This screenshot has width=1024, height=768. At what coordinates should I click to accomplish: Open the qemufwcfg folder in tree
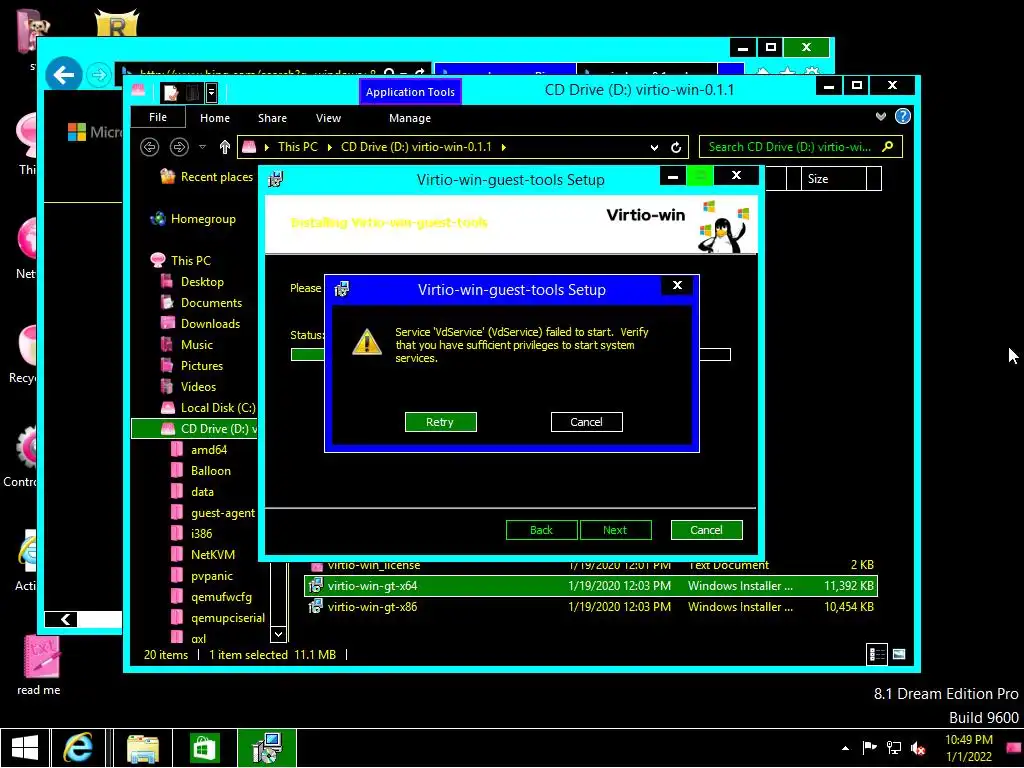(x=211, y=597)
